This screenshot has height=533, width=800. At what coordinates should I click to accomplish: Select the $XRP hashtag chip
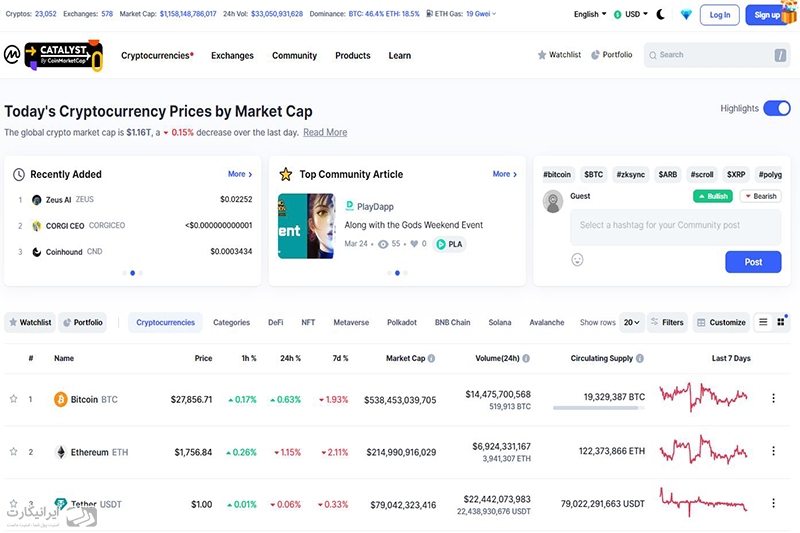[x=736, y=174]
